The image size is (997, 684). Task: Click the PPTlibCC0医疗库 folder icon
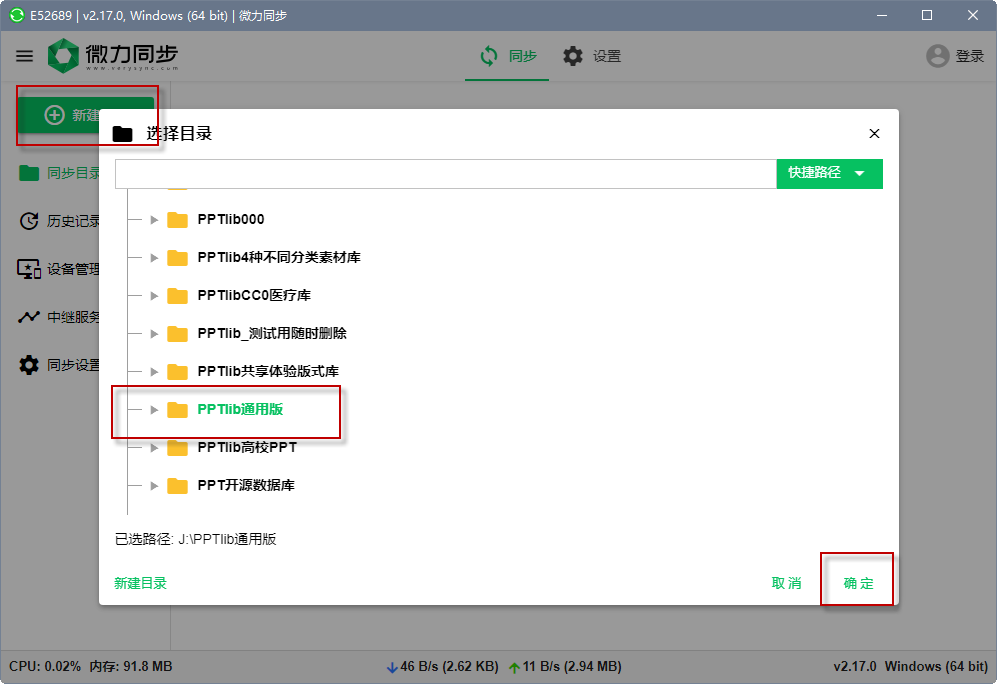[177, 296]
